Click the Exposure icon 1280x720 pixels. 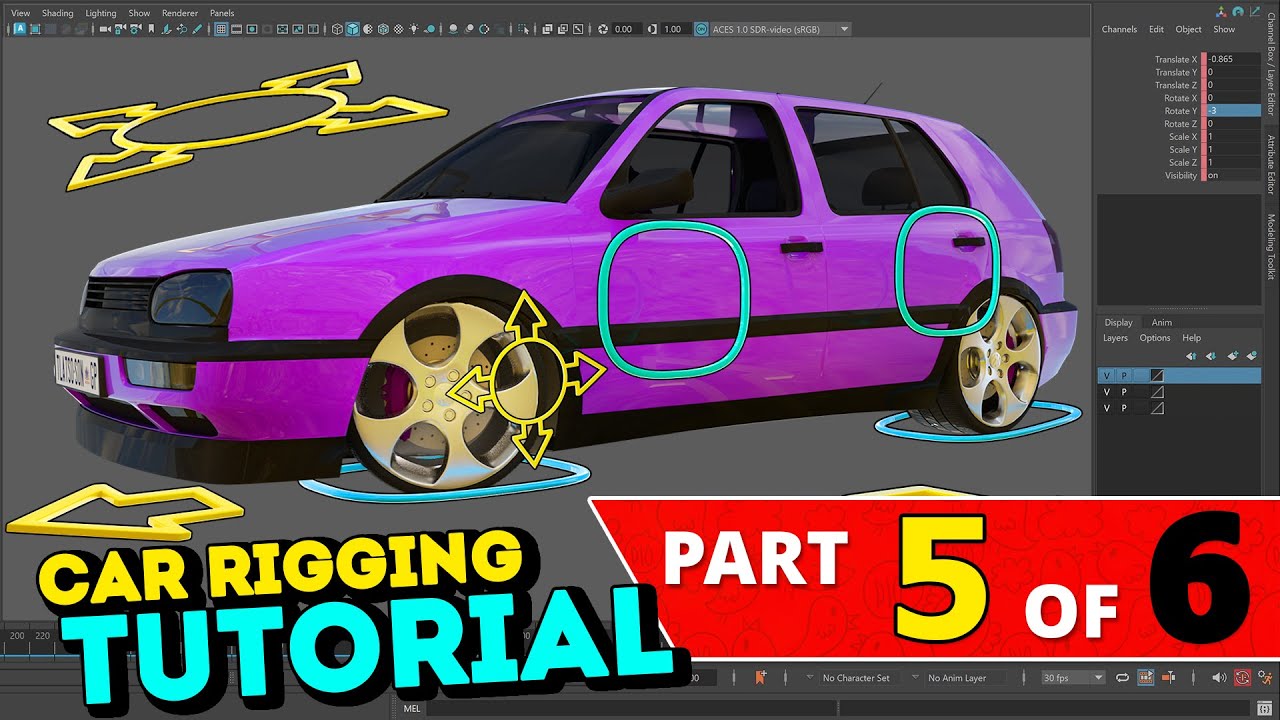603,29
